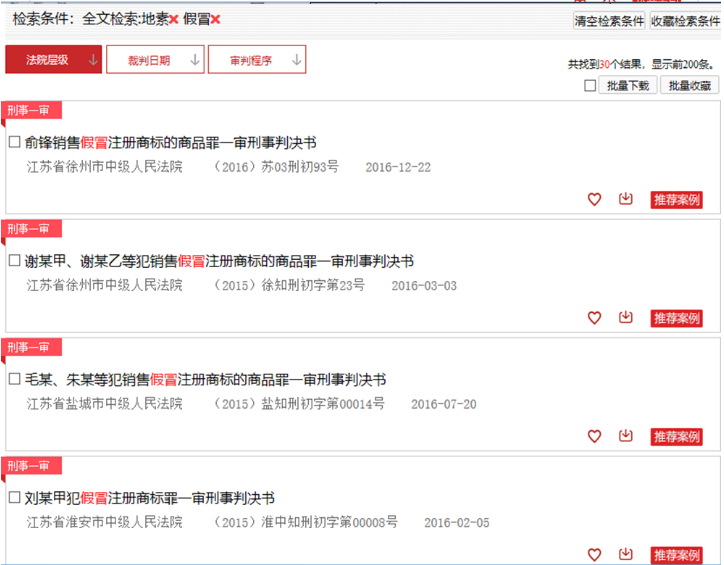Screen dimensions: 724x565
Task: Open 谢某甲、谢某乙 judgment title link
Action: click(x=218, y=262)
